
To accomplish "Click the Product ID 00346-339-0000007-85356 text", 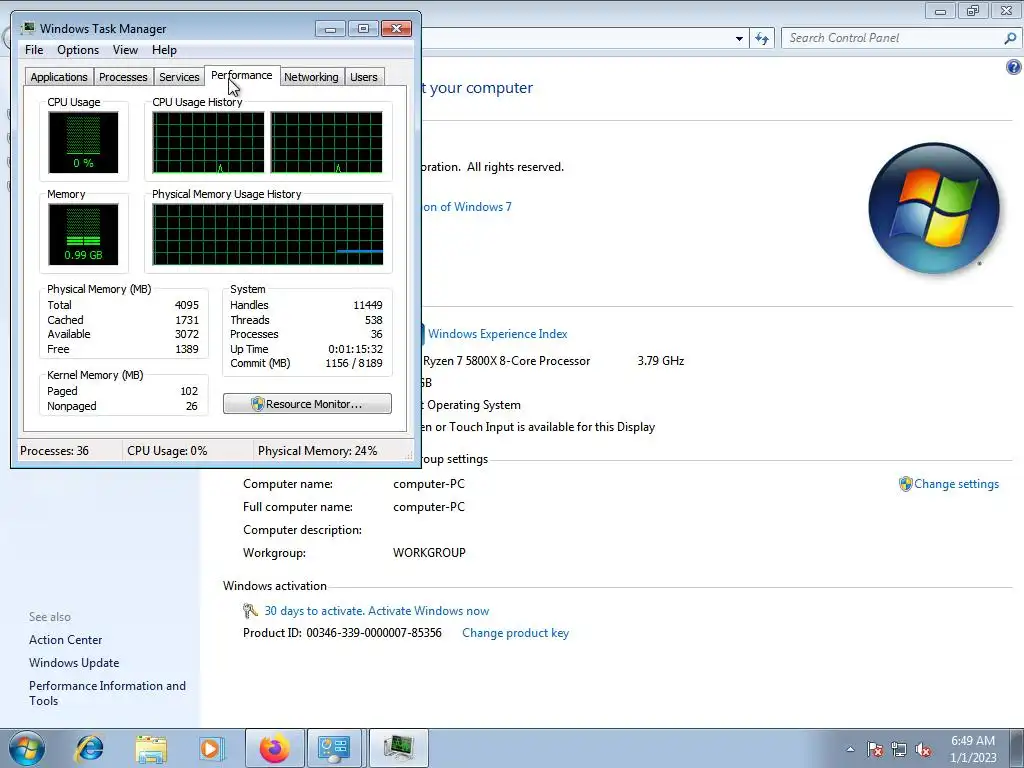I will pos(342,633).
